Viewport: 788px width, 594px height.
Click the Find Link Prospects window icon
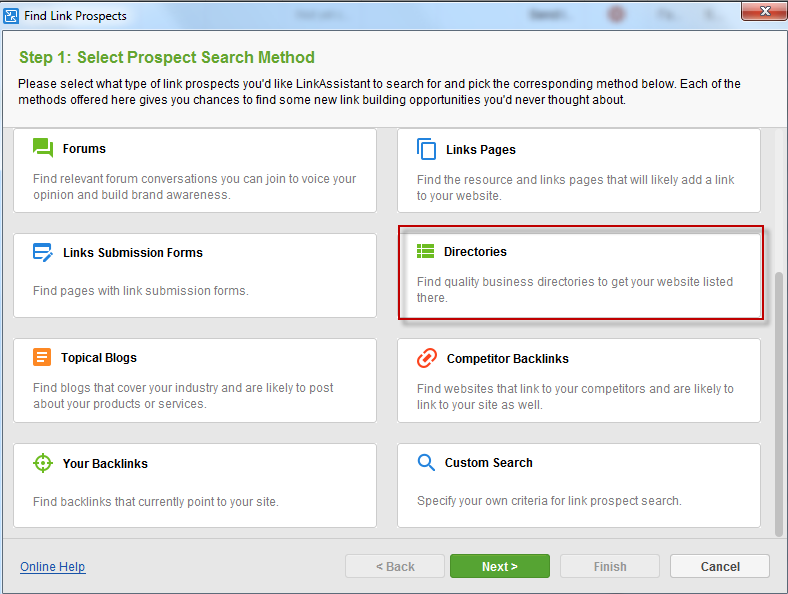(x=11, y=16)
